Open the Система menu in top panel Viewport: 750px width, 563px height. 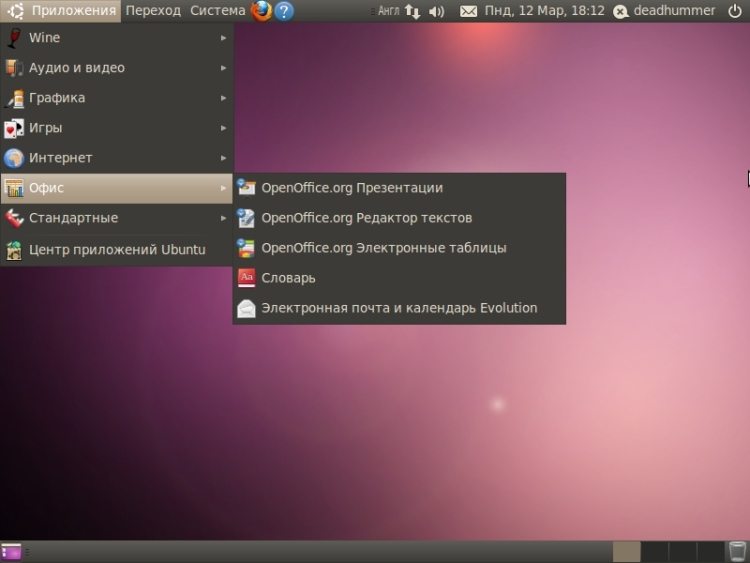click(x=217, y=11)
